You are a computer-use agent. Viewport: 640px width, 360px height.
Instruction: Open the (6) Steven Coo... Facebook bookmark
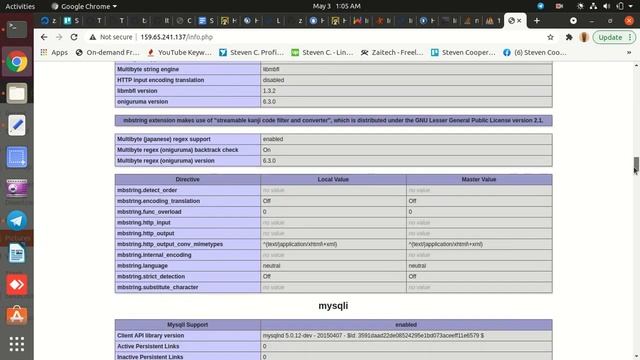(535, 52)
